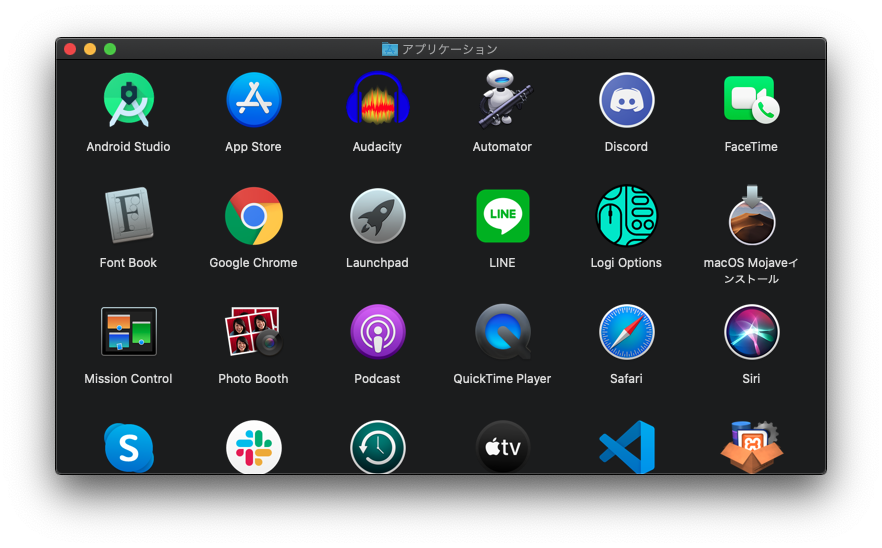
Task: Select the App Store icon
Action: (254, 100)
